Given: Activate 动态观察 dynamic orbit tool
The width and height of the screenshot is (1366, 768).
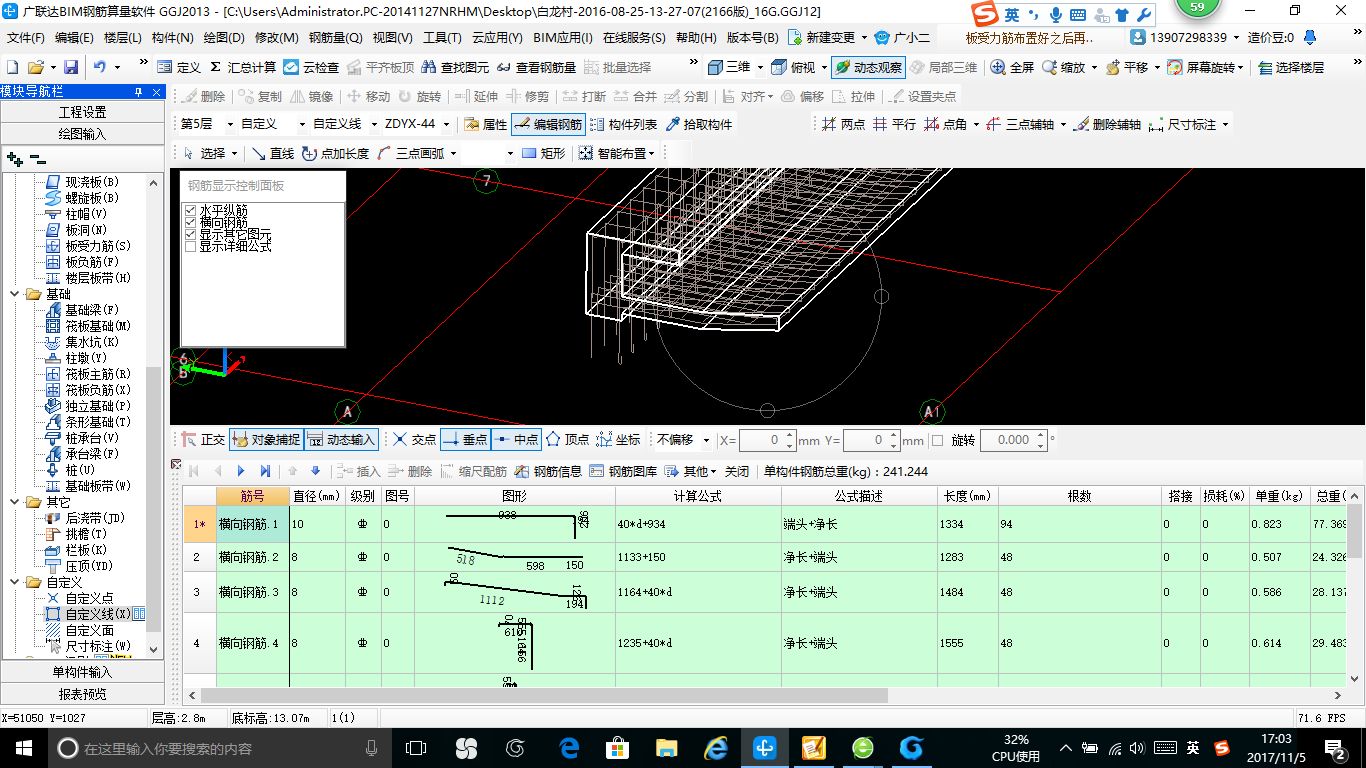Looking at the screenshot, I should pos(867,67).
